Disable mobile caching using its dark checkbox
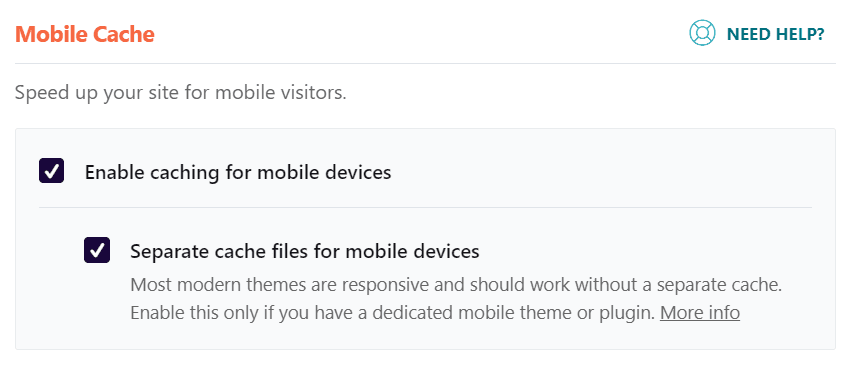This screenshot has width=858, height=376. click(51, 171)
